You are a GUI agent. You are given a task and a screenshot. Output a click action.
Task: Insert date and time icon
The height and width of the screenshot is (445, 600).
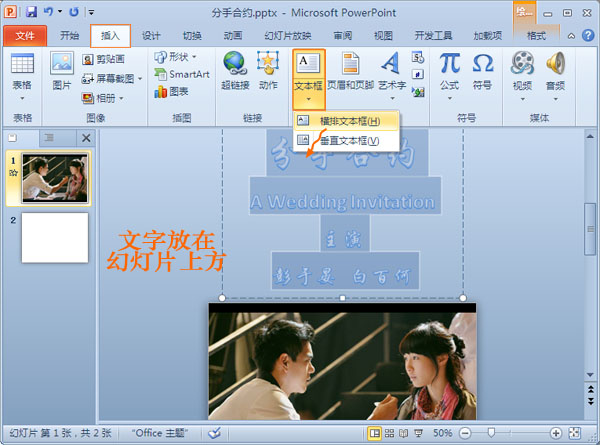tap(417, 57)
